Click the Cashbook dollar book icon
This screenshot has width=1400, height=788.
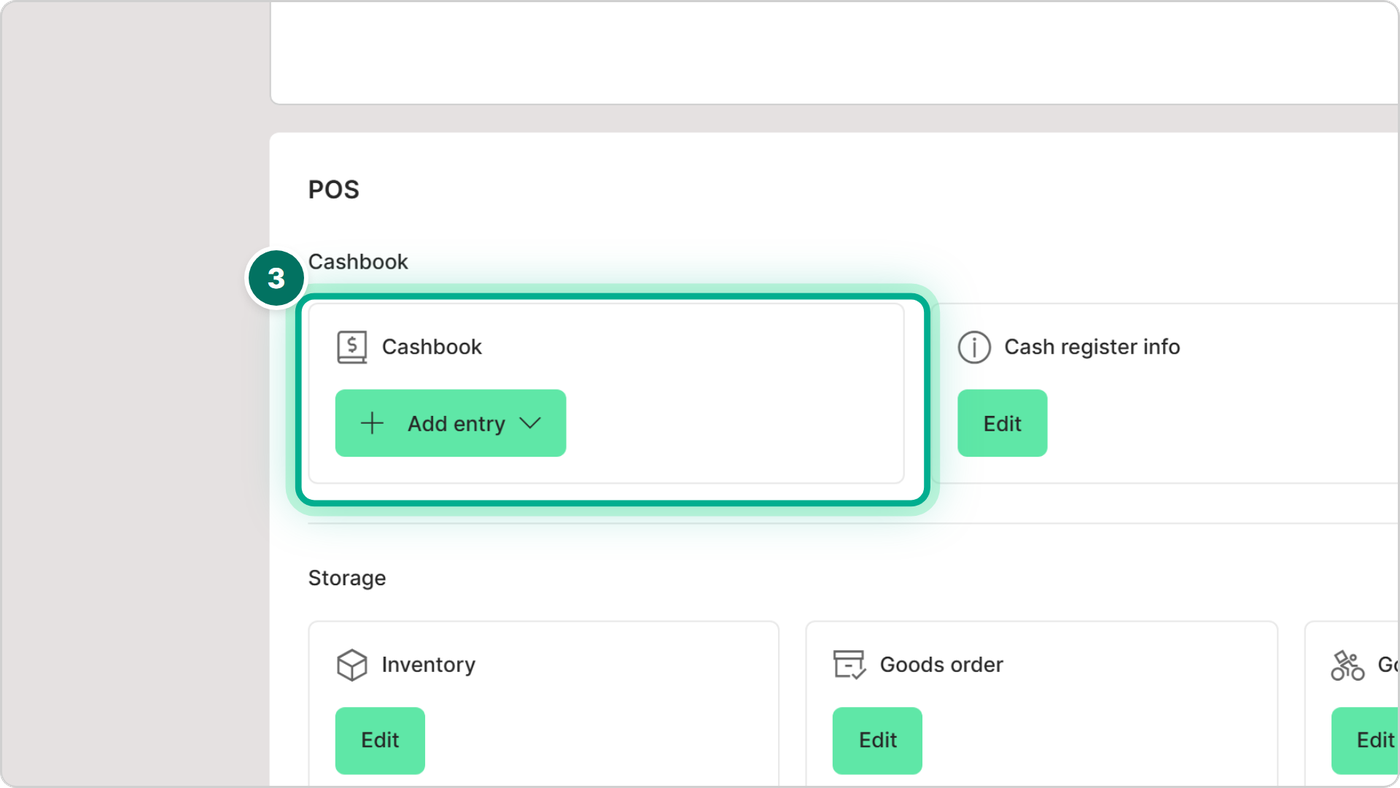tap(352, 347)
